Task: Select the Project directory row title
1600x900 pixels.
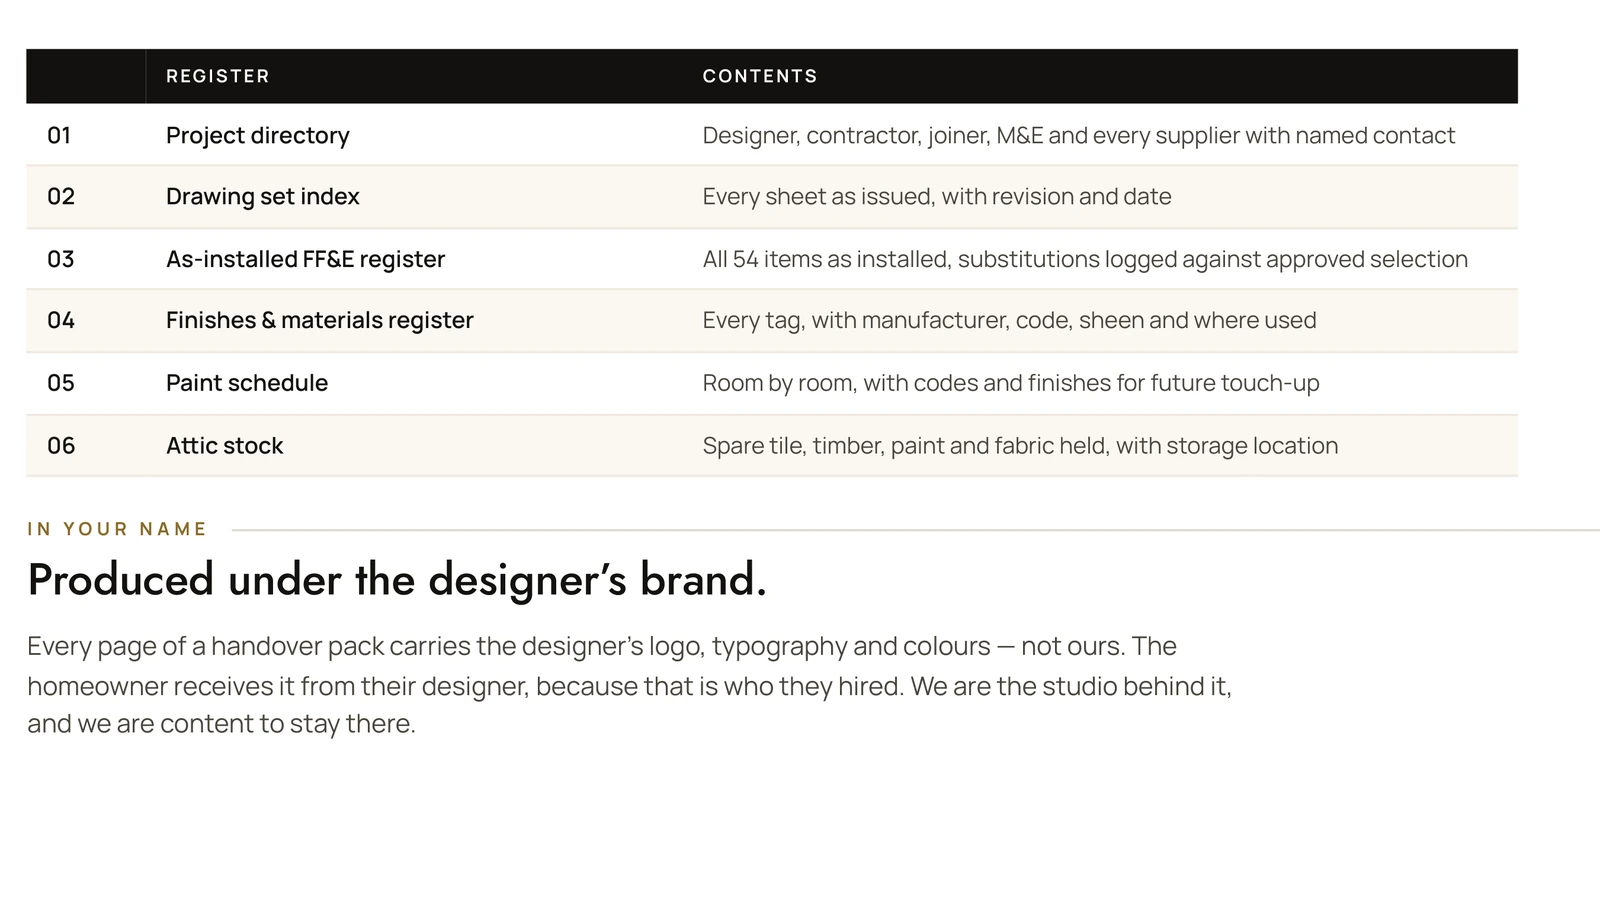Action: [258, 135]
